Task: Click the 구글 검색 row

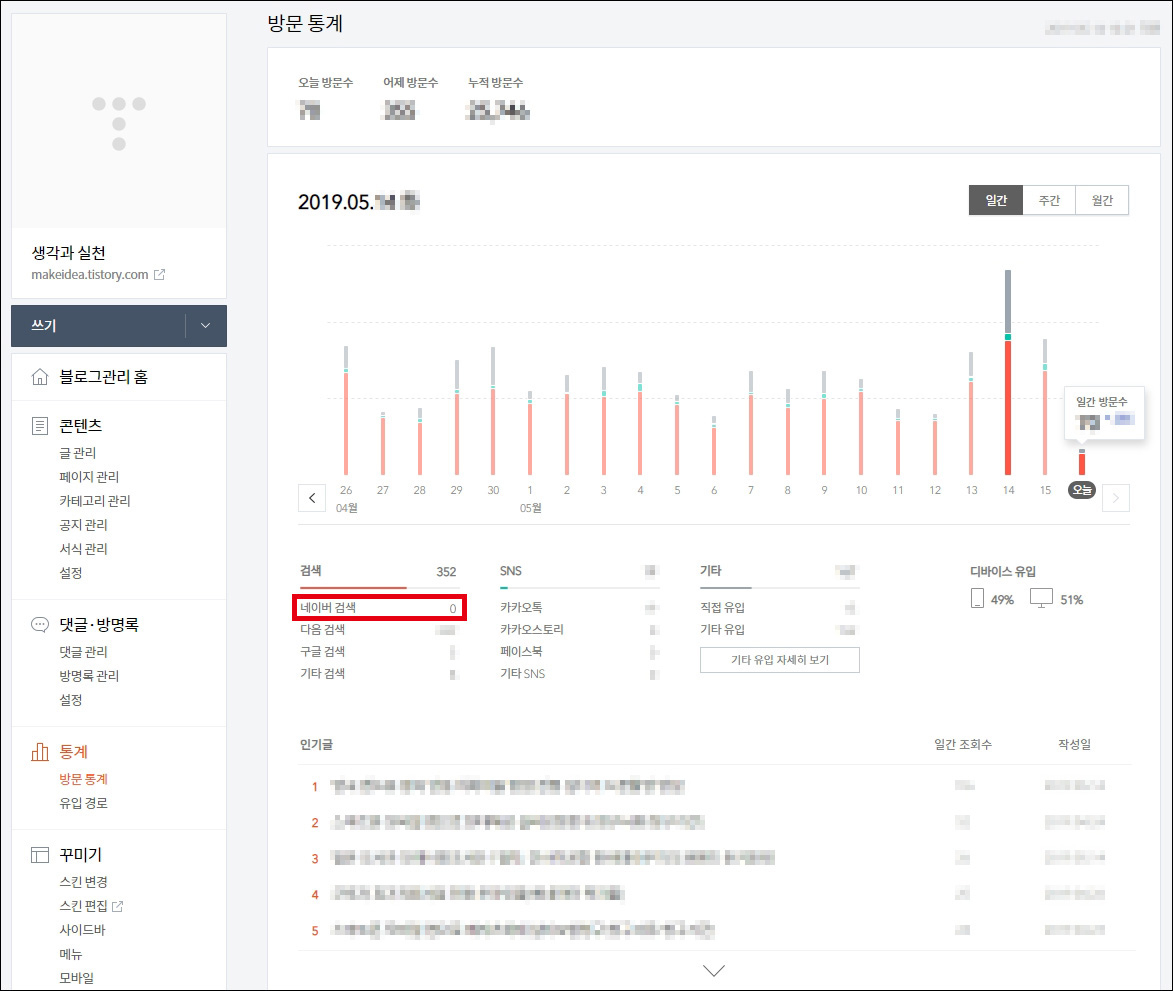Action: click(378, 651)
